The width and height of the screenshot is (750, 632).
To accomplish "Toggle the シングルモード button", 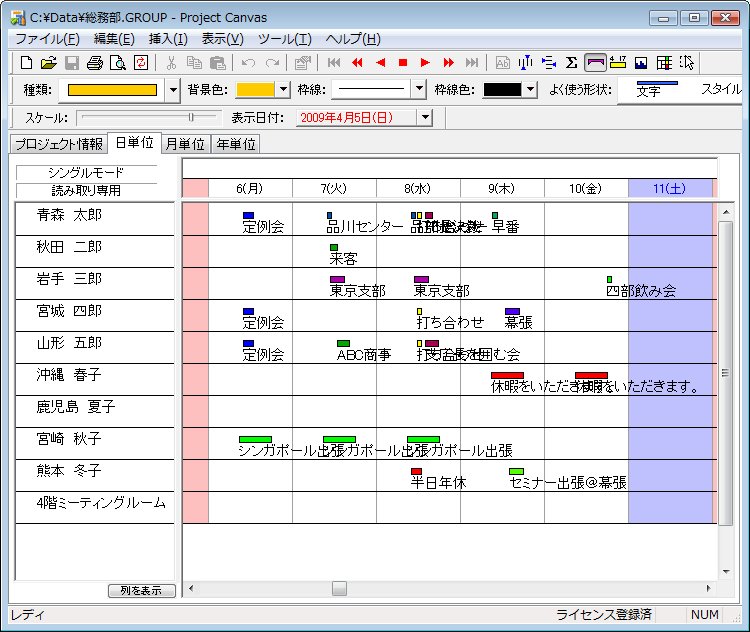I will [x=85, y=173].
